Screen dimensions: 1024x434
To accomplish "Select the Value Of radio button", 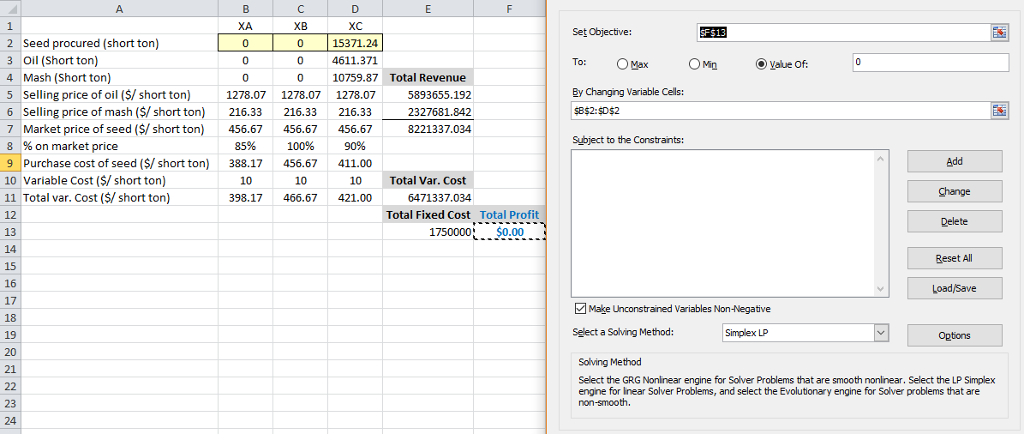I will [762, 64].
